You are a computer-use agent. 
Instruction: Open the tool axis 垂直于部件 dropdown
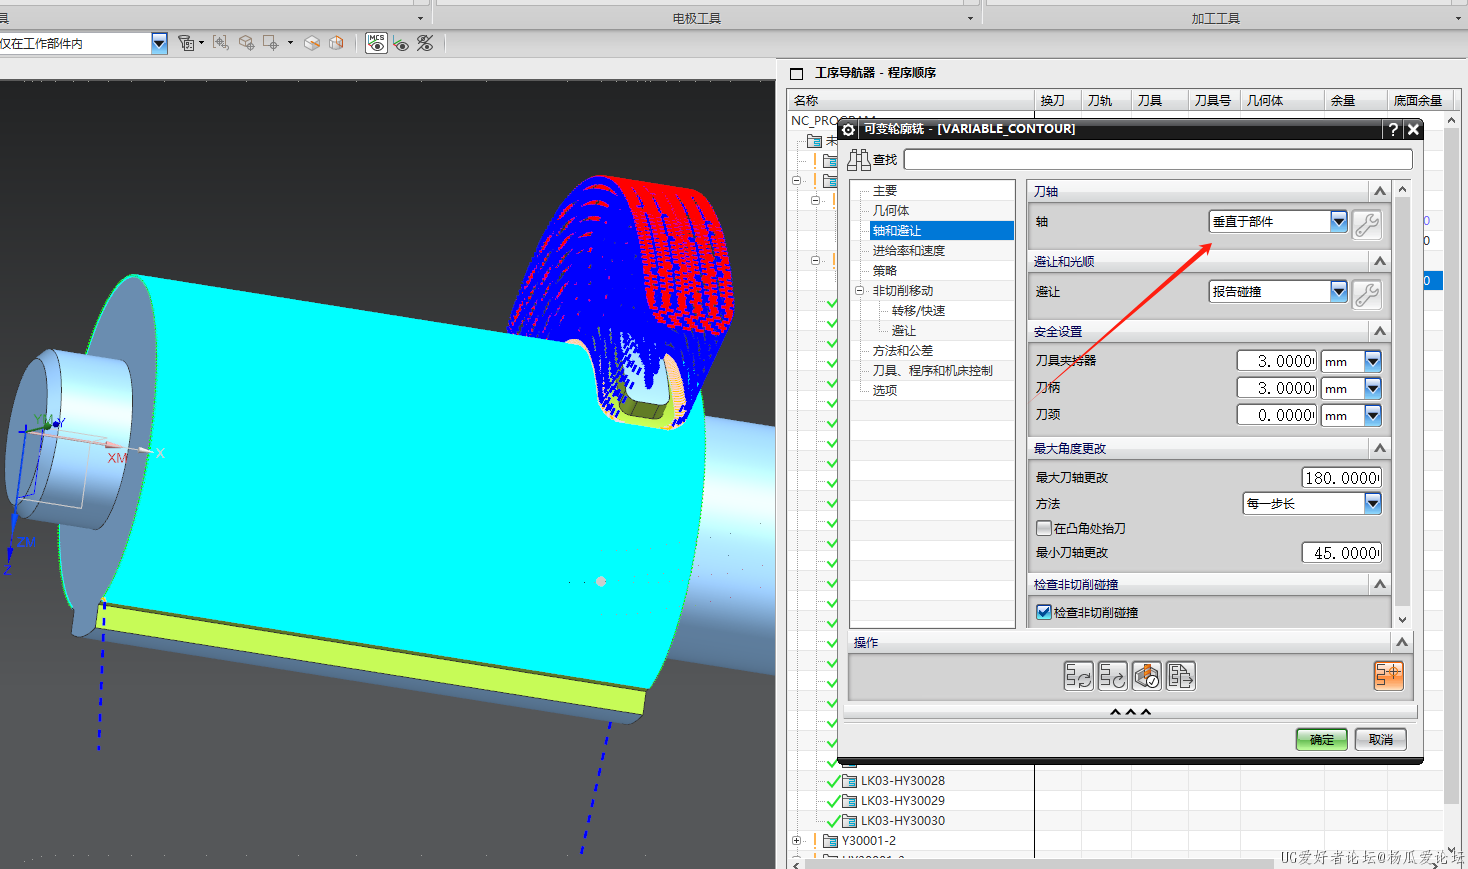[1339, 221]
